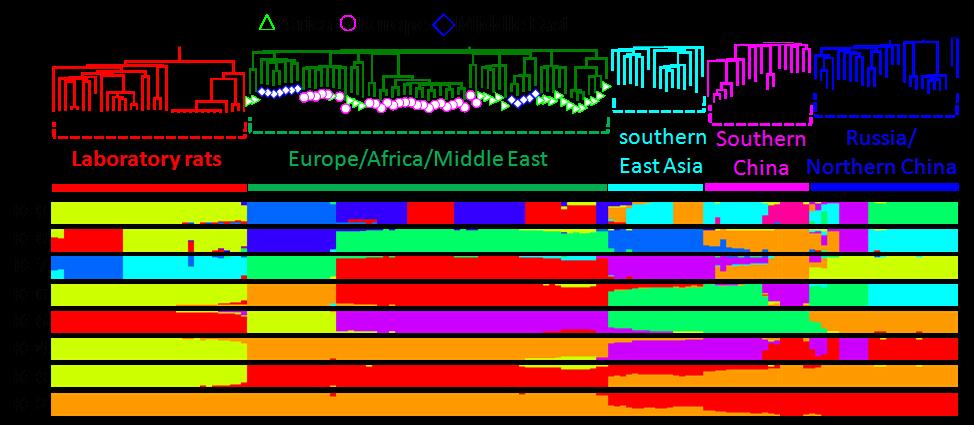The width and height of the screenshot is (974, 425).
Task: Click the green triangle Africa legend marker
Action: pyautogui.click(x=267, y=22)
